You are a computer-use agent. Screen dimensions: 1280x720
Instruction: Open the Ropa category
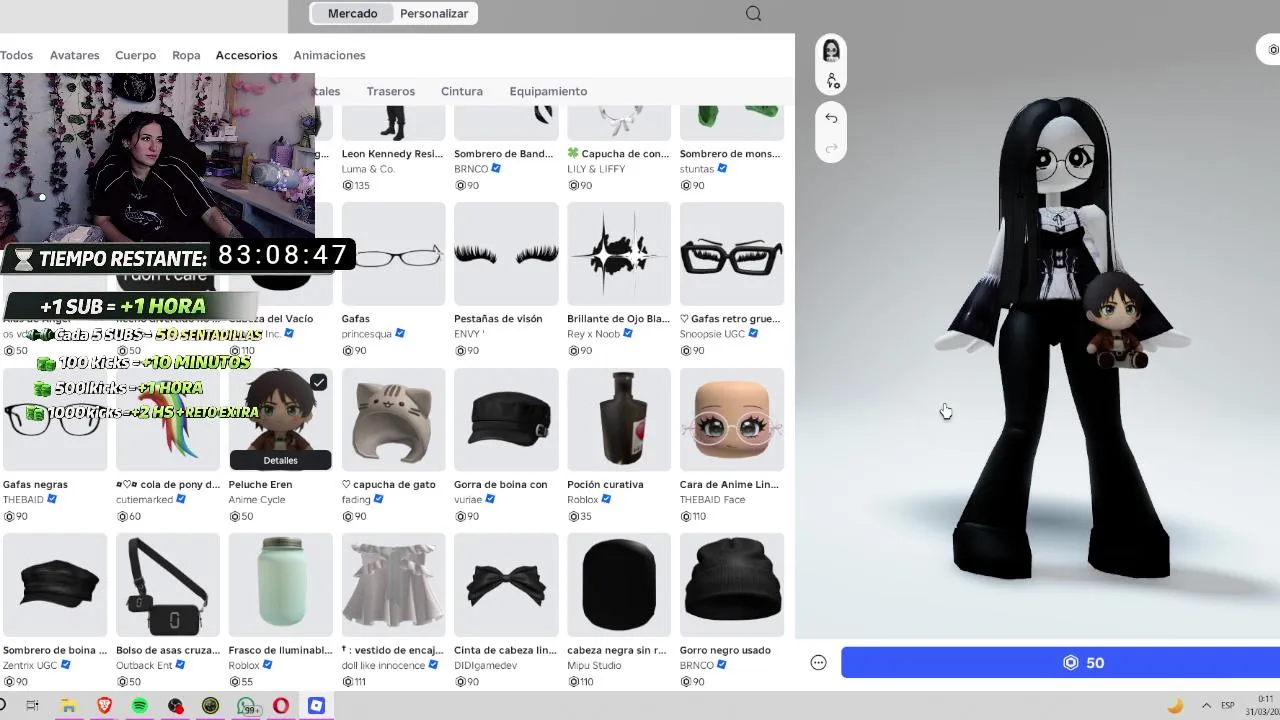click(x=186, y=55)
